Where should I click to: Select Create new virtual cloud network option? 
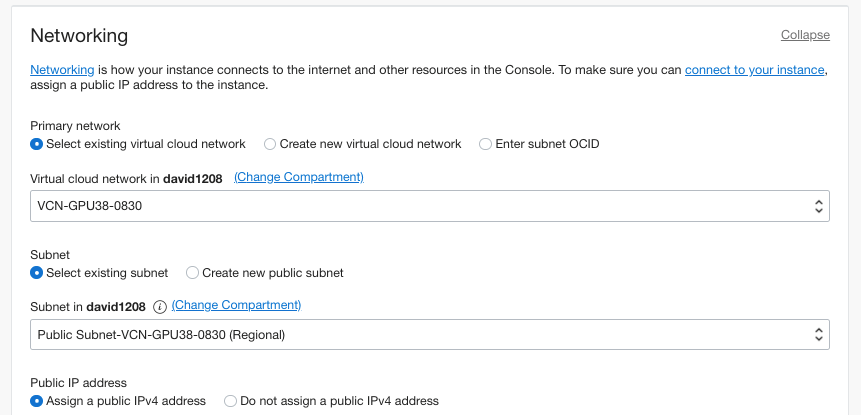tap(270, 144)
